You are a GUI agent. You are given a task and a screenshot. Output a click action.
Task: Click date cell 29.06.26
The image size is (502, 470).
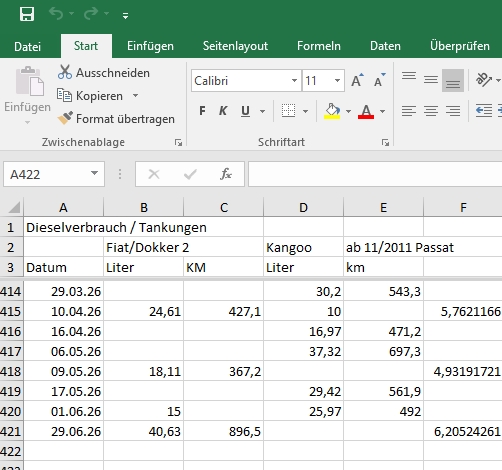pyautogui.click(x=63, y=431)
